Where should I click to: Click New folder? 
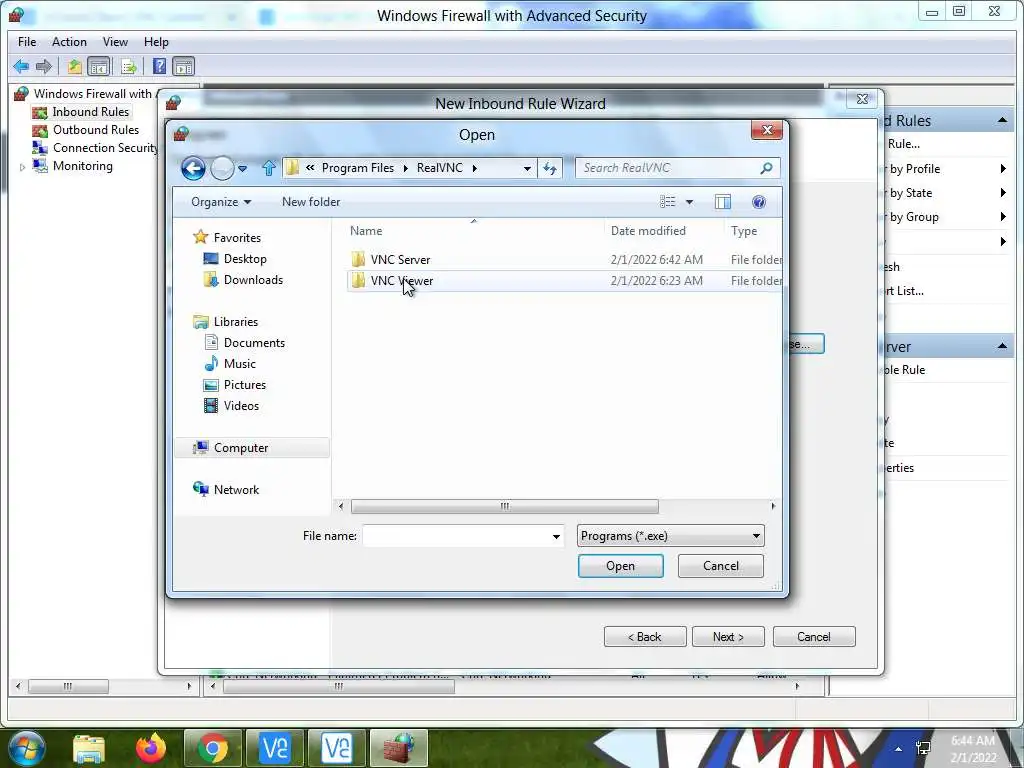point(311,202)
